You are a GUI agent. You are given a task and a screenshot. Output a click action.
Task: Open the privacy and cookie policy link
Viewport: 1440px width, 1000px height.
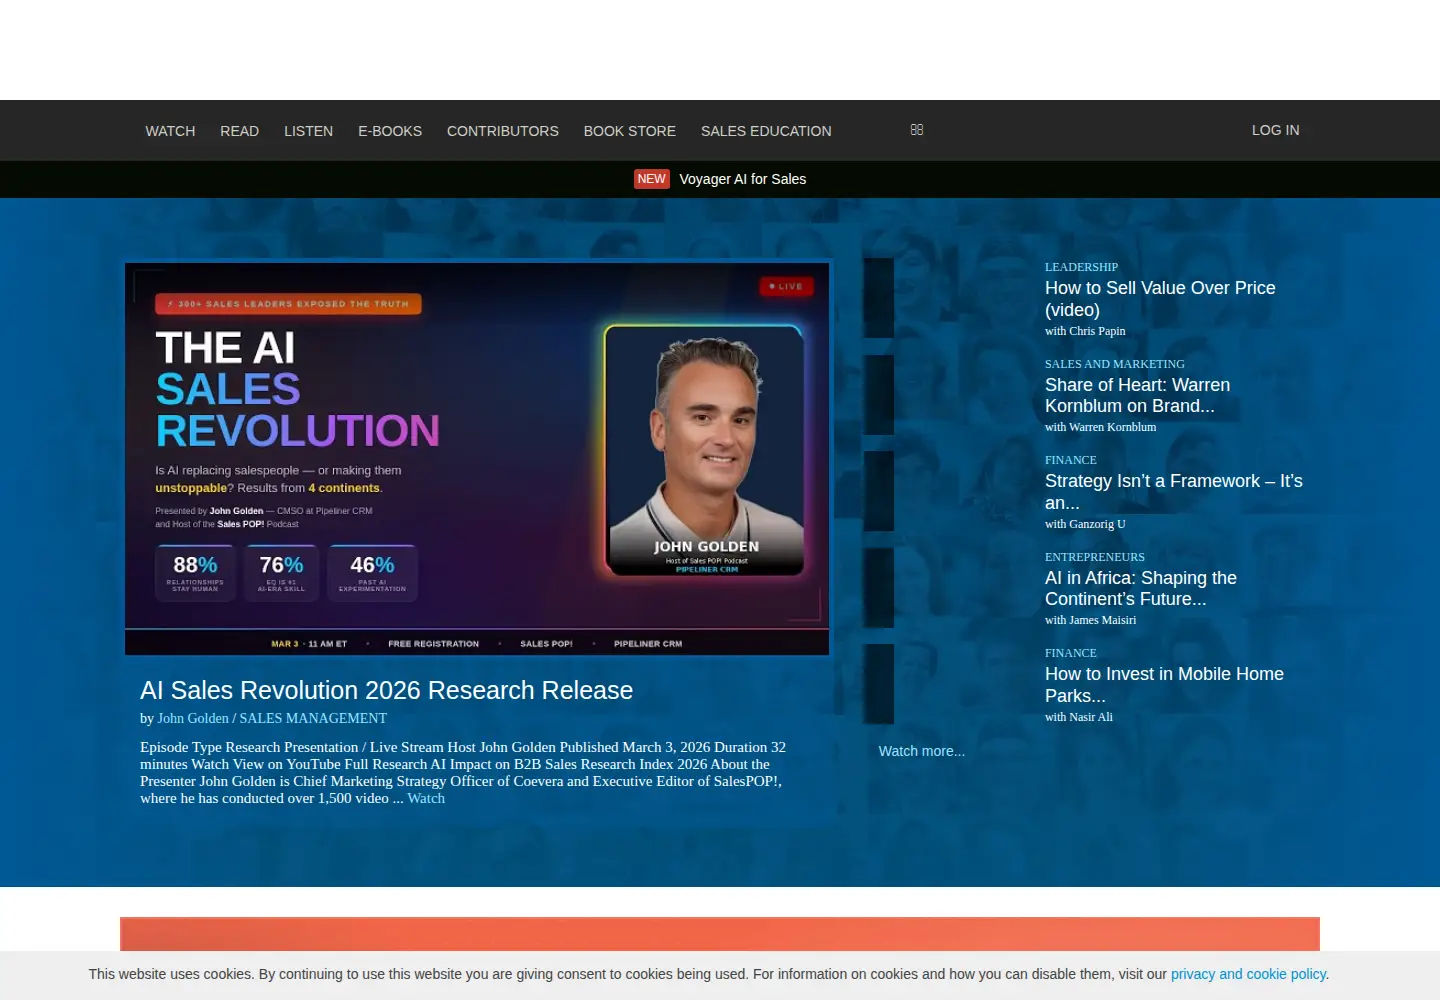pos(1248,974)
